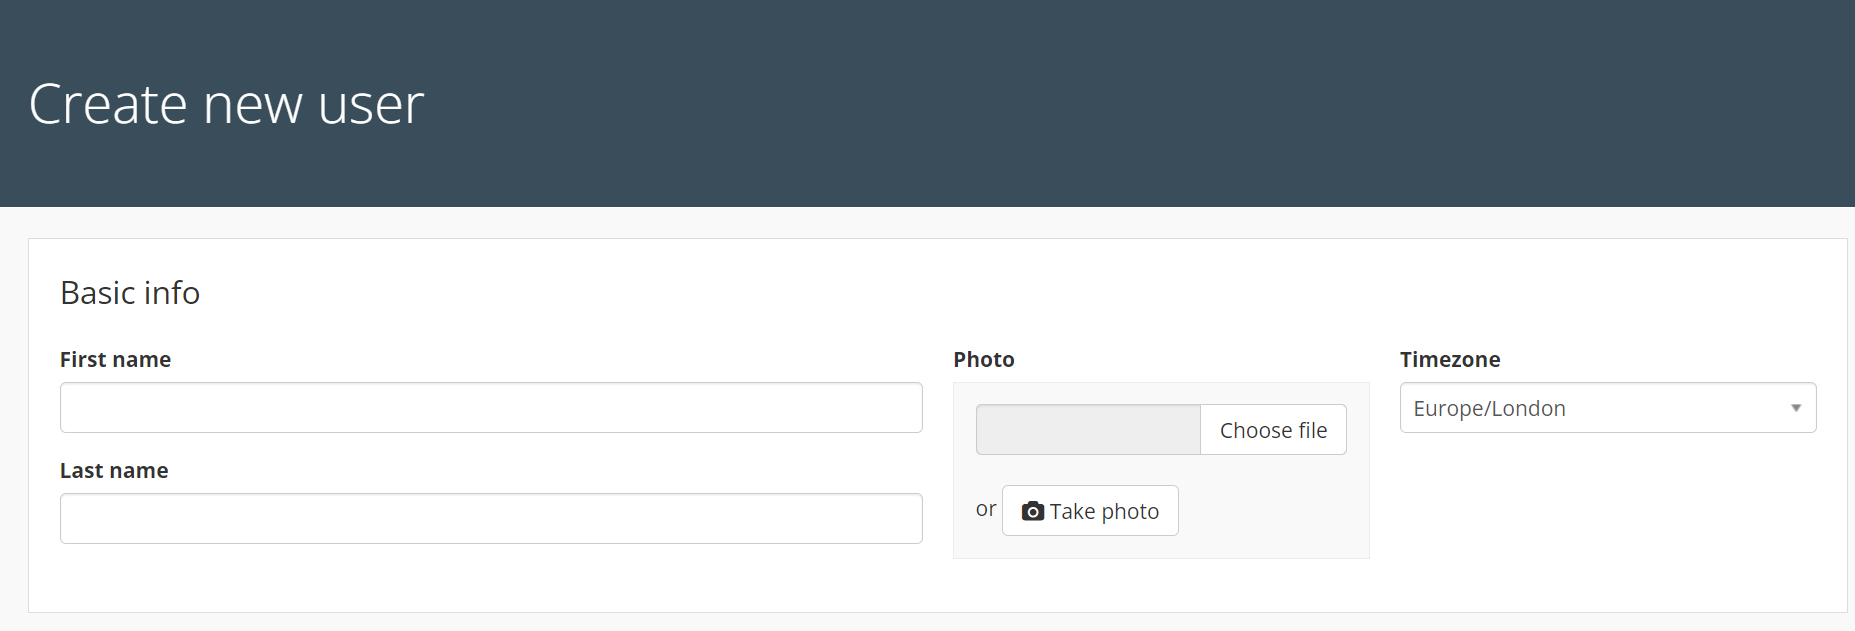Screen dimensions: 1855x631
Task: Click the gray file name box
Action: pyautogui.click(x=1088, y=430)
